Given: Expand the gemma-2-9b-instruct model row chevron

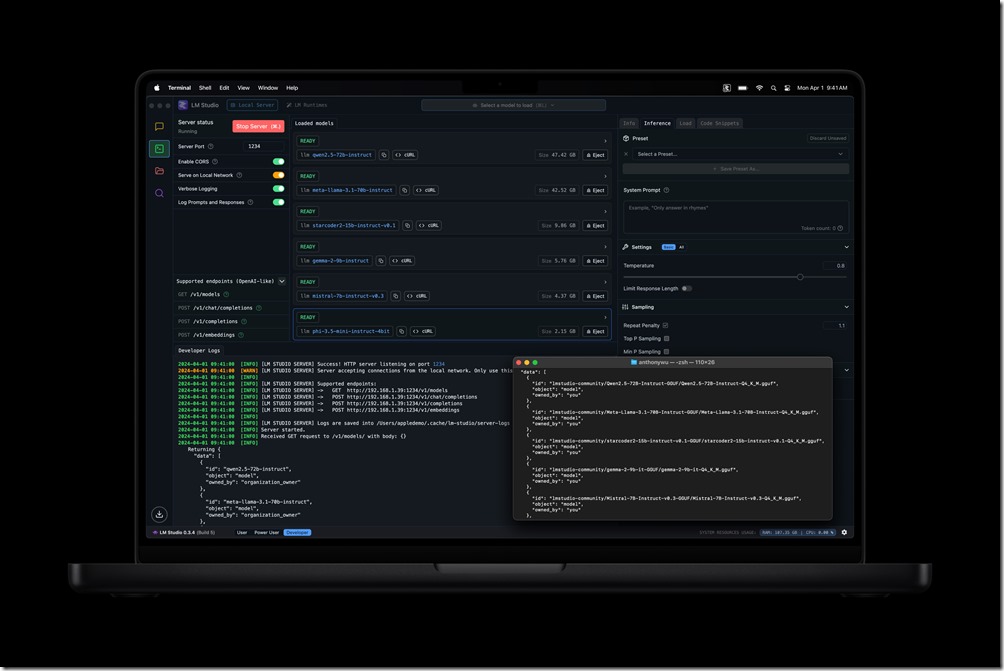Looking at the screenshot, I should pyautogui.click(x=605, y=246).
